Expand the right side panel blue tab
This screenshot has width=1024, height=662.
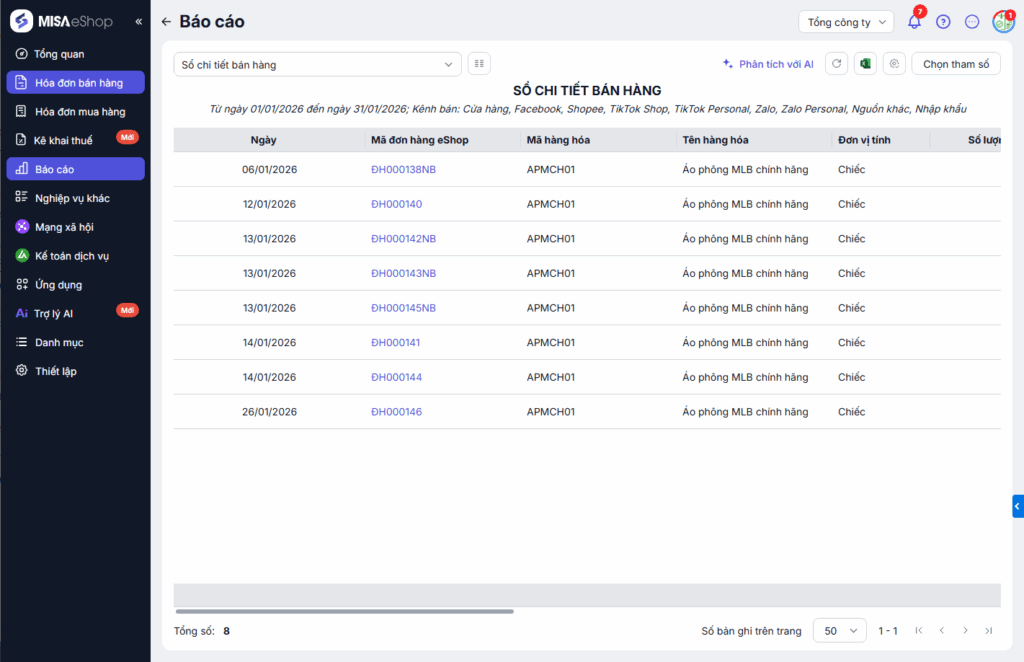(x=1017, y=507)
